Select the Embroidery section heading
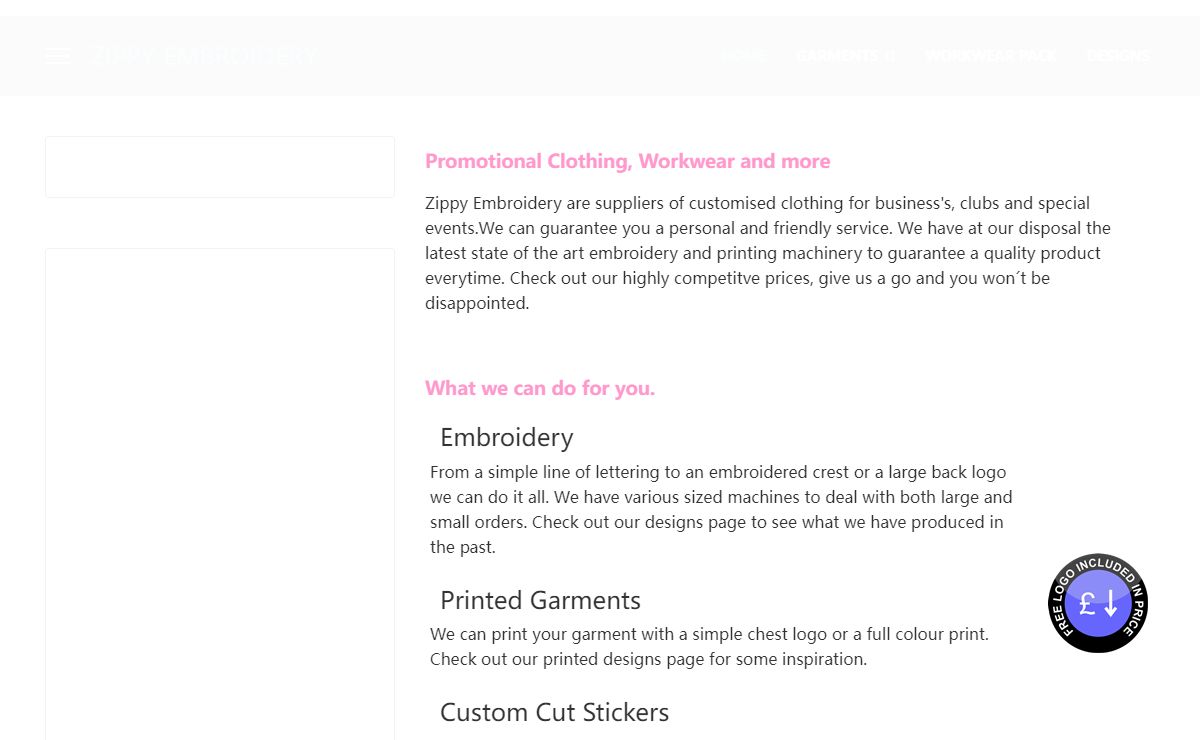This screenshot has width=1200, height=740. 507,437
